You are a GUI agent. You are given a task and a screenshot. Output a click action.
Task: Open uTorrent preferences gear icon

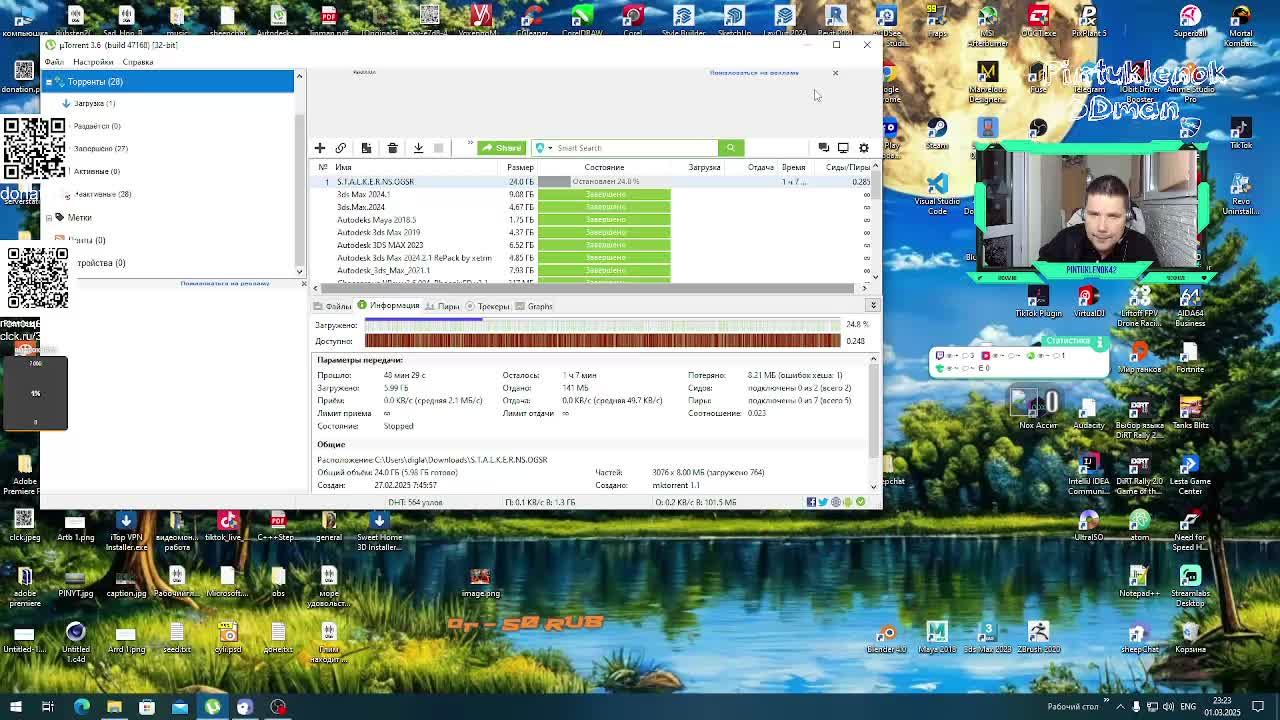[x=864, y=148]
